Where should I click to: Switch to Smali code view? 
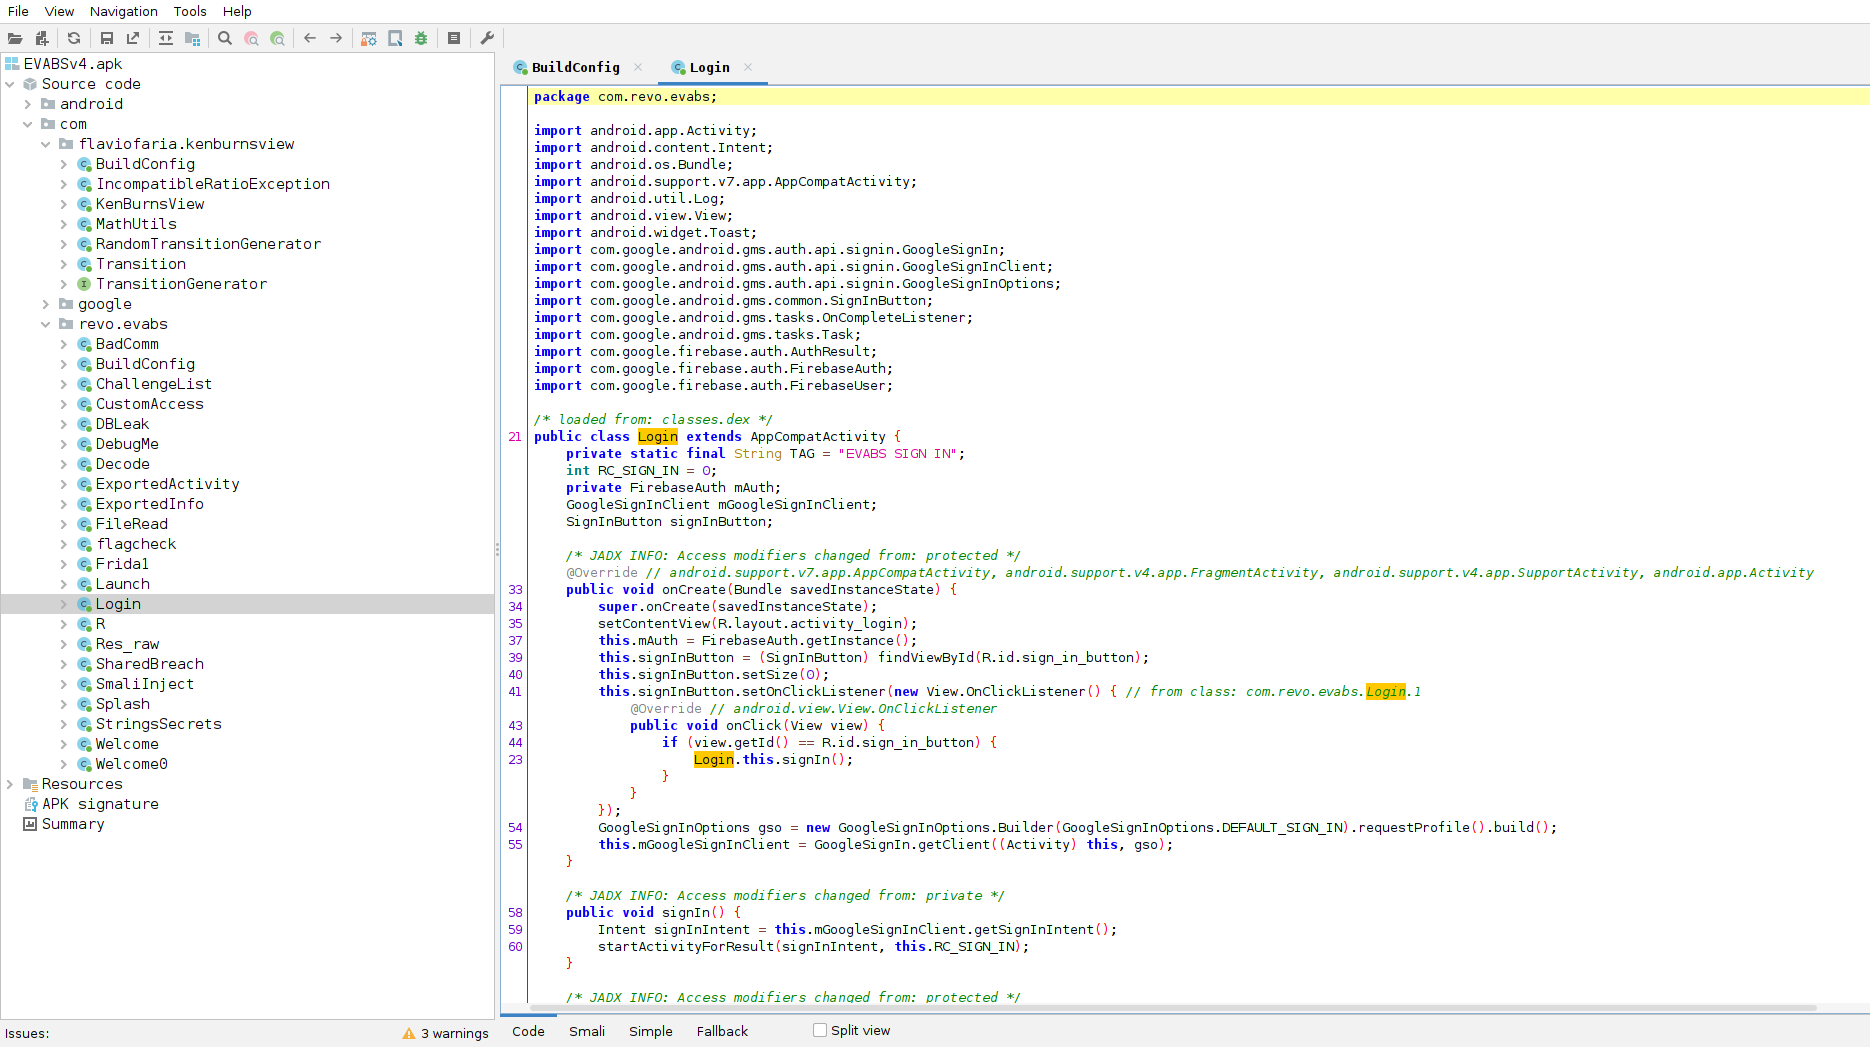pyautogui.click(x=587, y=1031)
